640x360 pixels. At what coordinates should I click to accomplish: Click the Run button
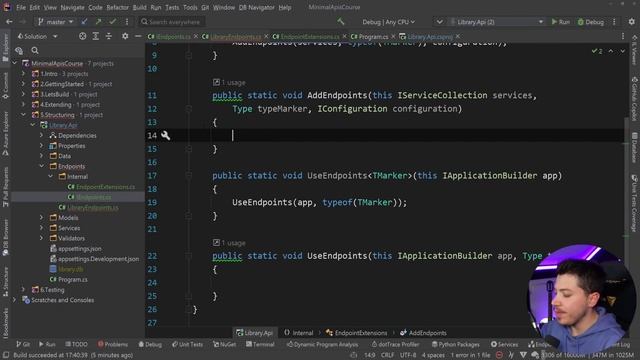tap(561, 22)
